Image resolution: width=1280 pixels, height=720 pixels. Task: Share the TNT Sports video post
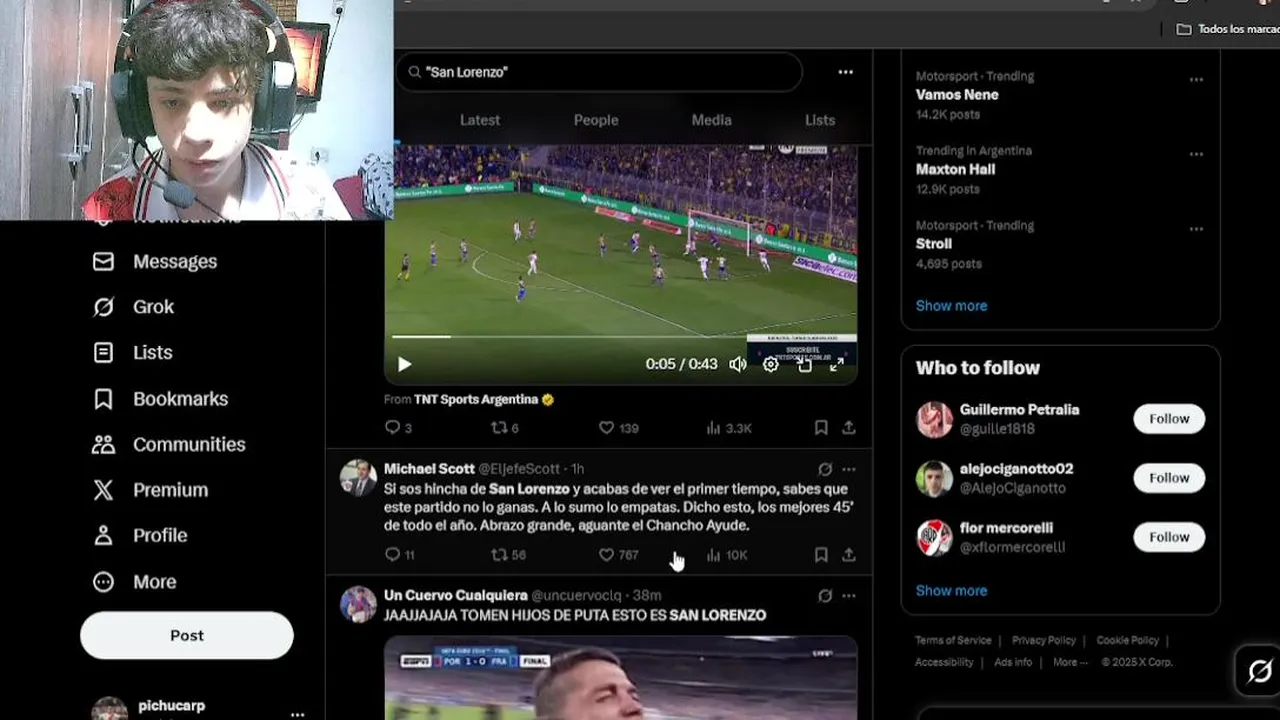[x=848, y=428]
